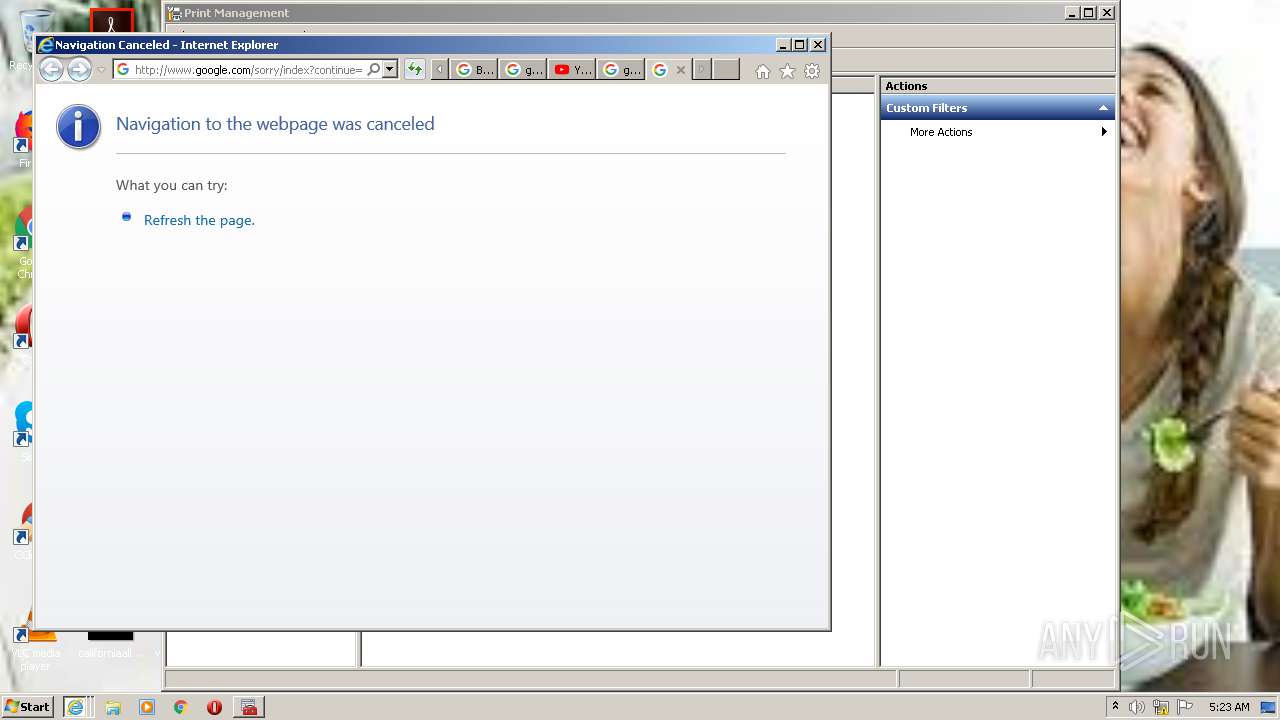
Task: Click the 5:23 AM clock
Action: click(1229, 707)
